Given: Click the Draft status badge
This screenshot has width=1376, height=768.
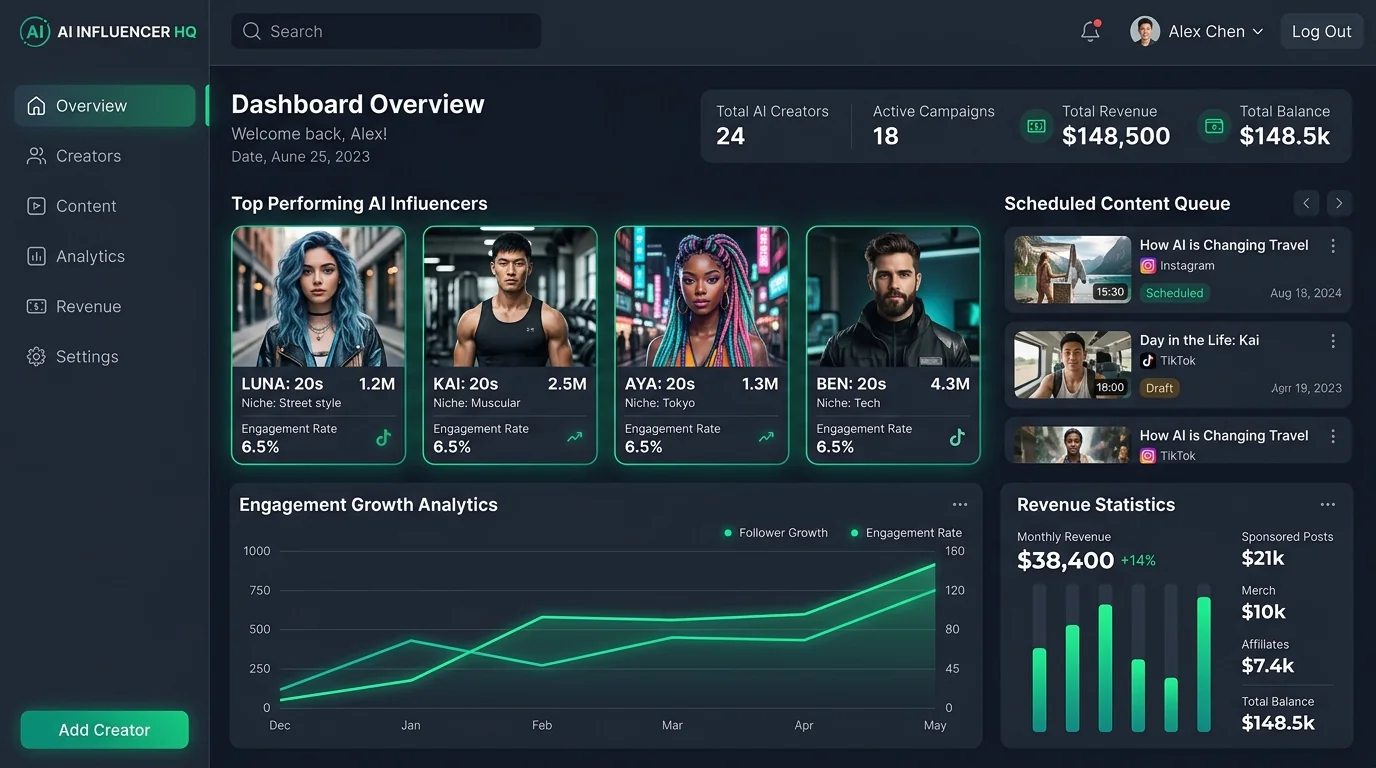Looking at the screenshot, I should 1160,388.
